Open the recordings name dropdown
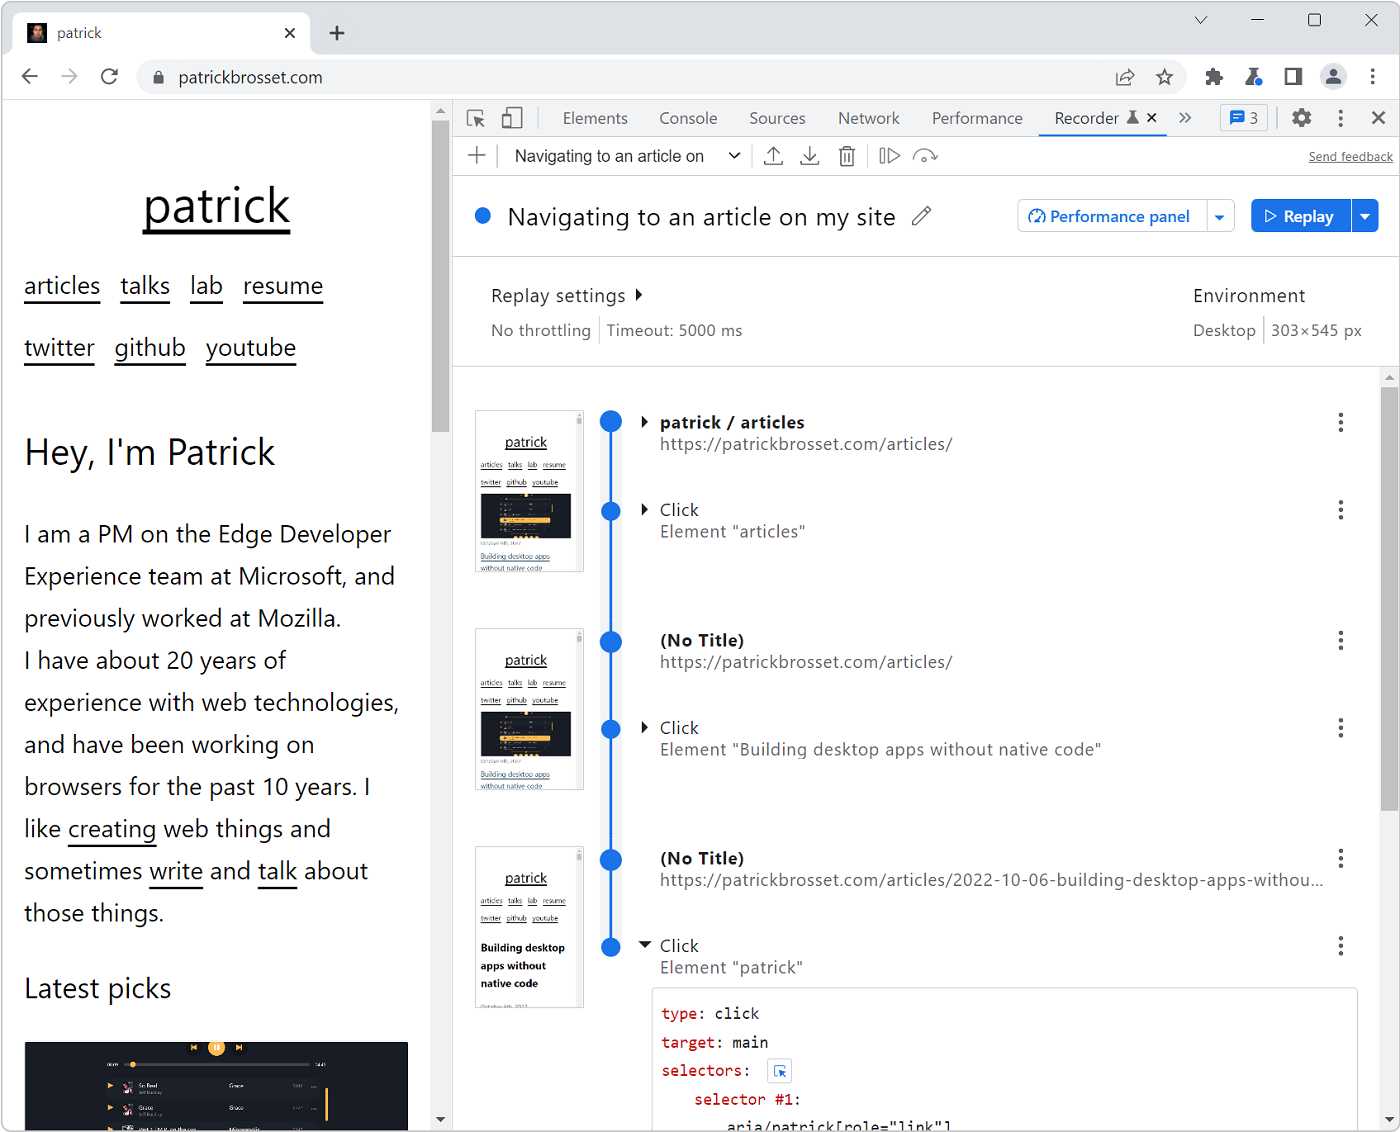Screen dimensions: 1400x1132 click(734, 155)
